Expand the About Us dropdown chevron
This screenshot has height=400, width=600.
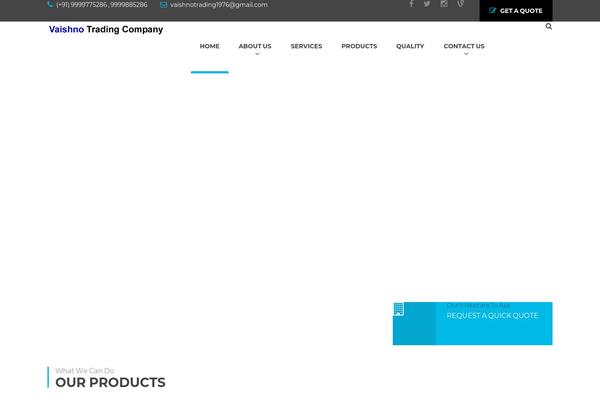[257, 54]
